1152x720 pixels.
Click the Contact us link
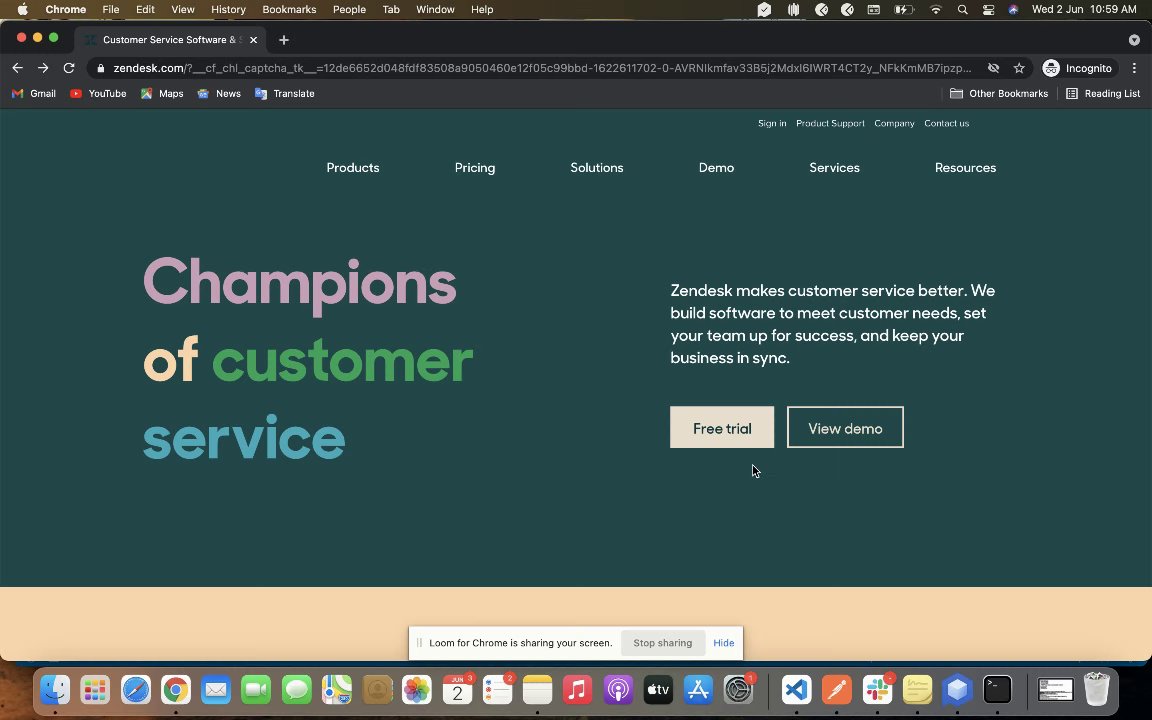point(946,123)
